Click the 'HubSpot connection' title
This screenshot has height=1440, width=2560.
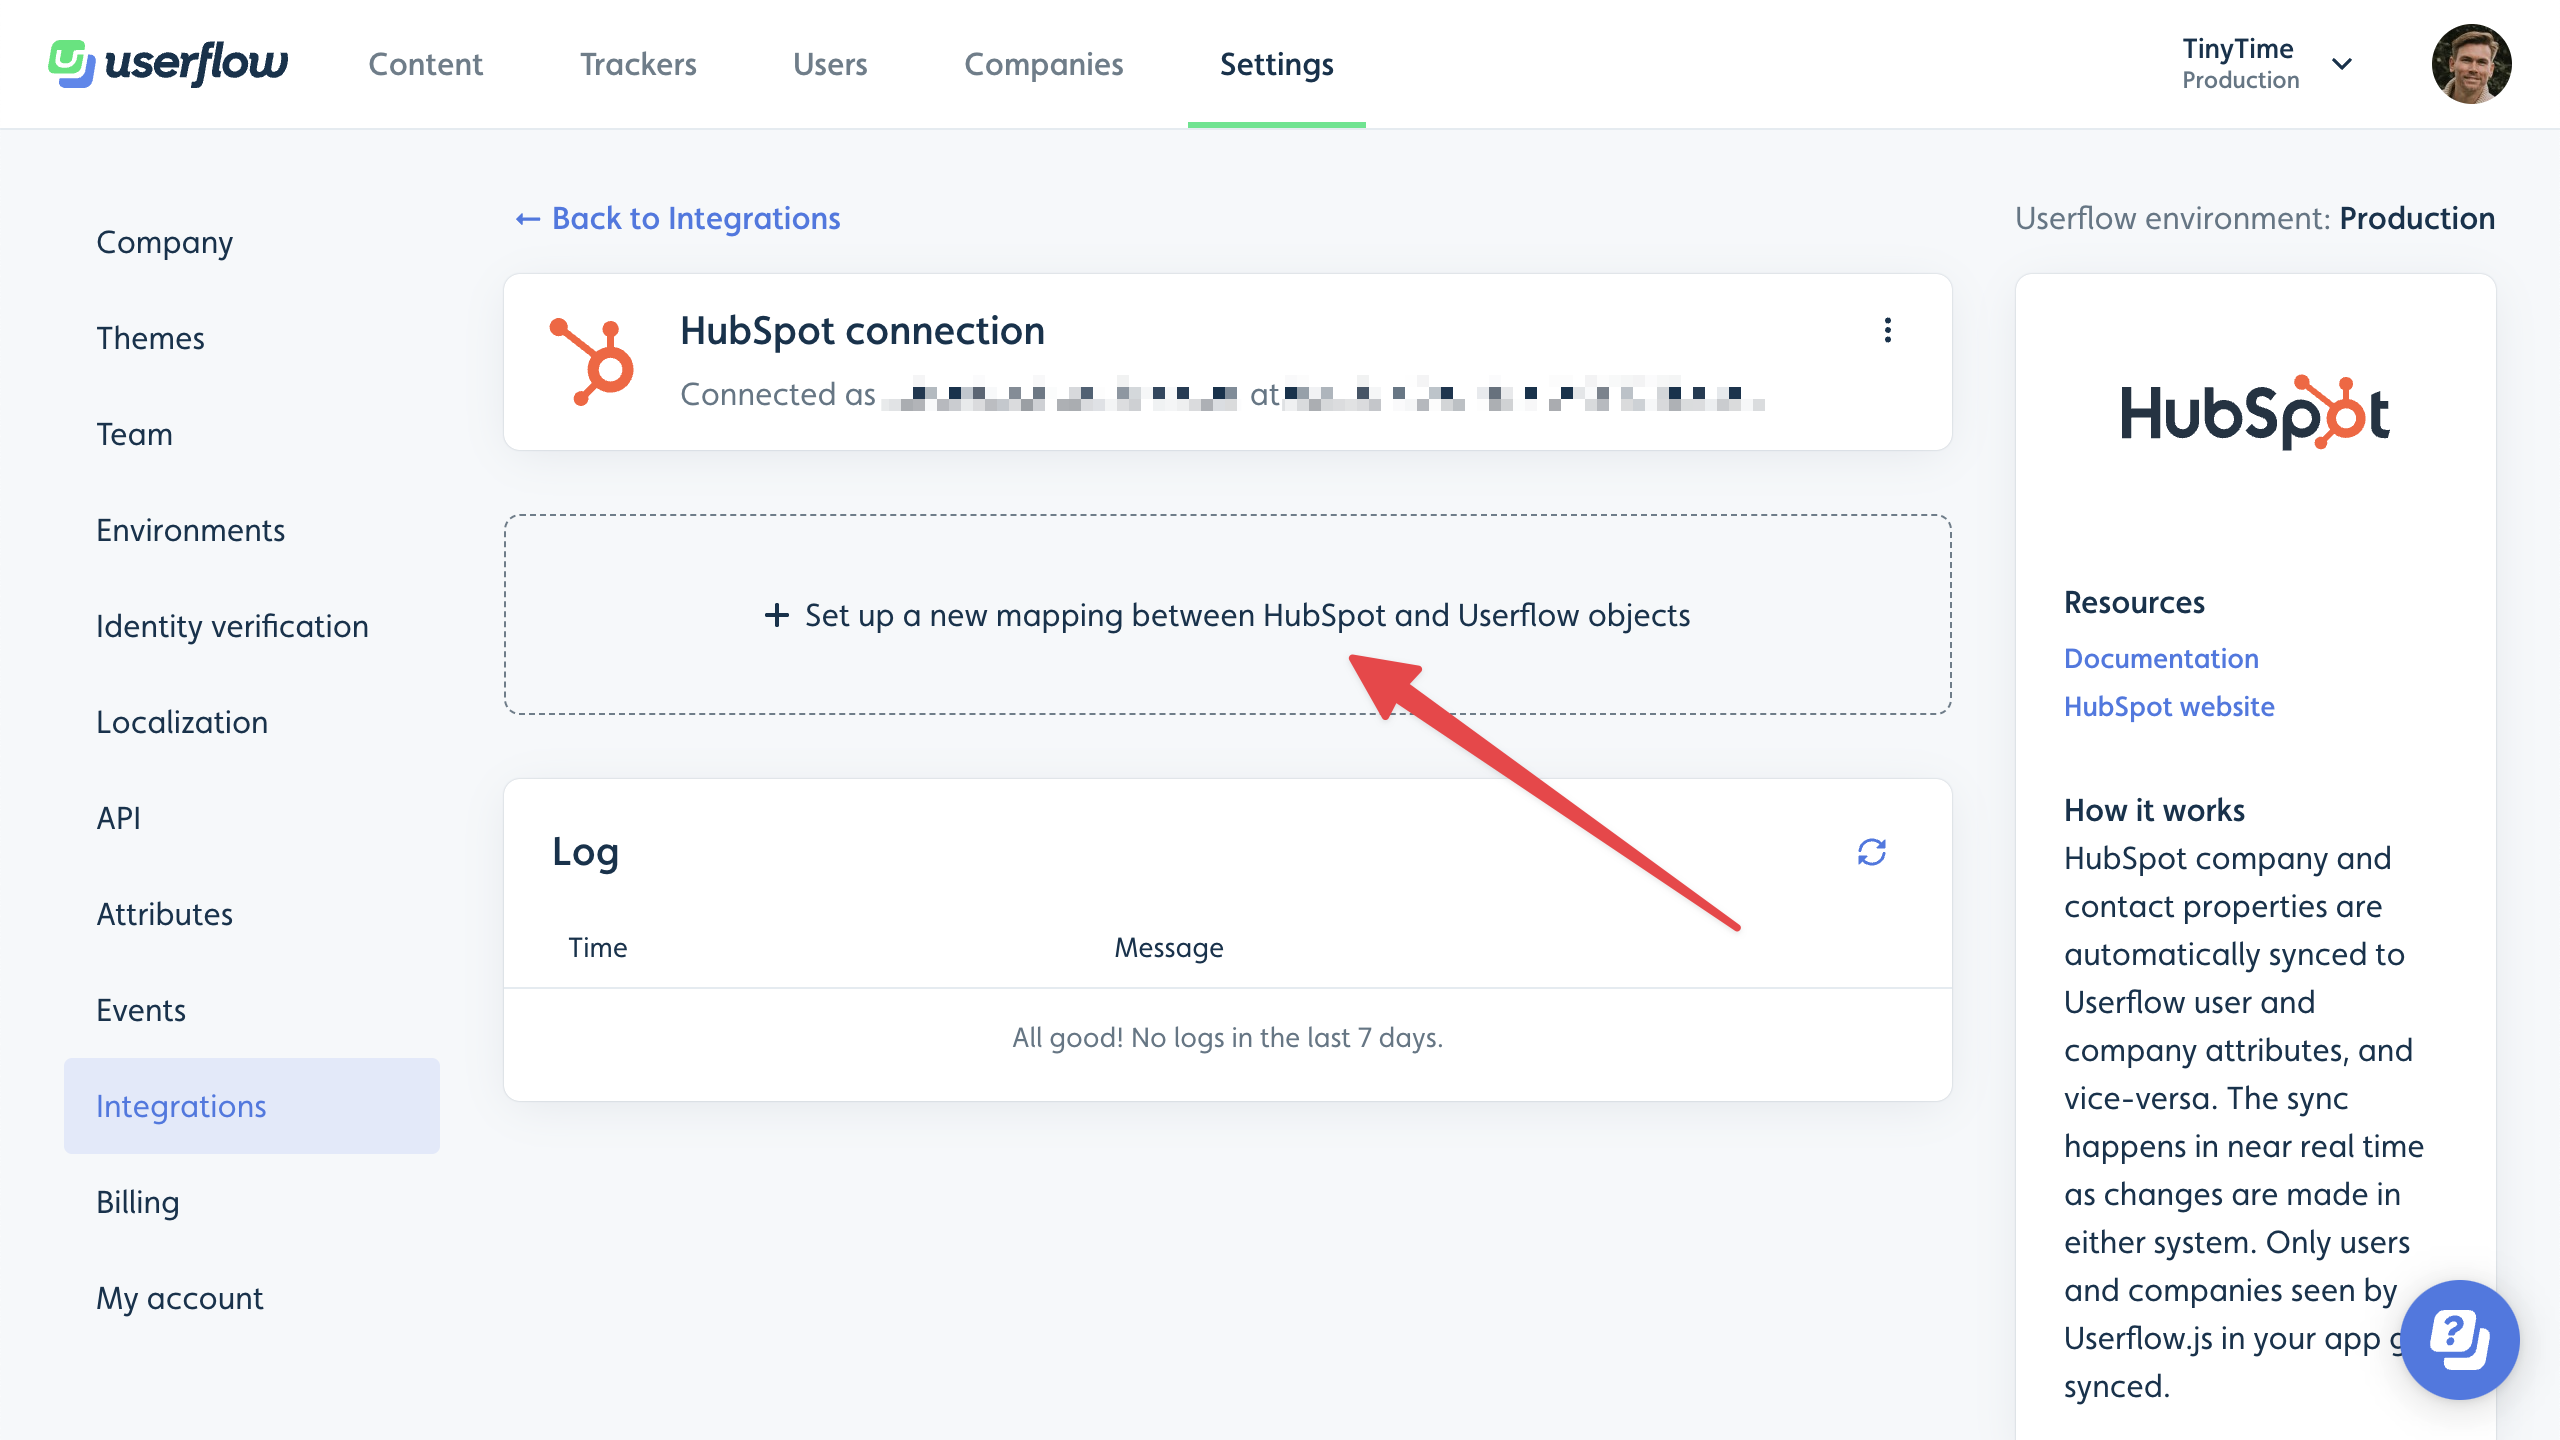tap(862, 330)
